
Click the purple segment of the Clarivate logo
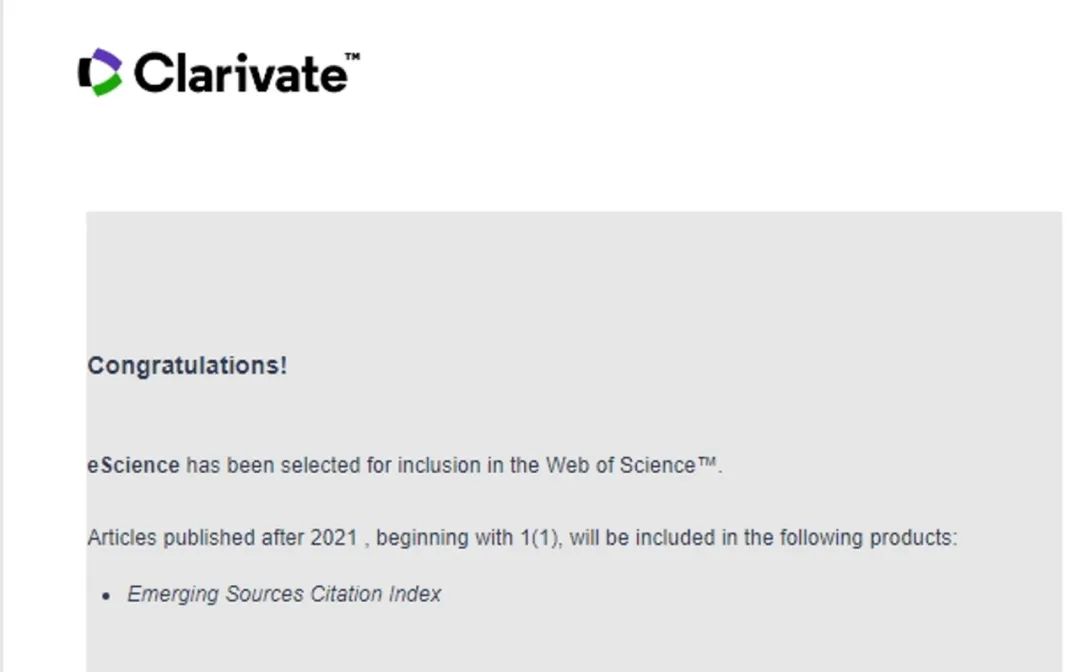(x=104, y=57)
